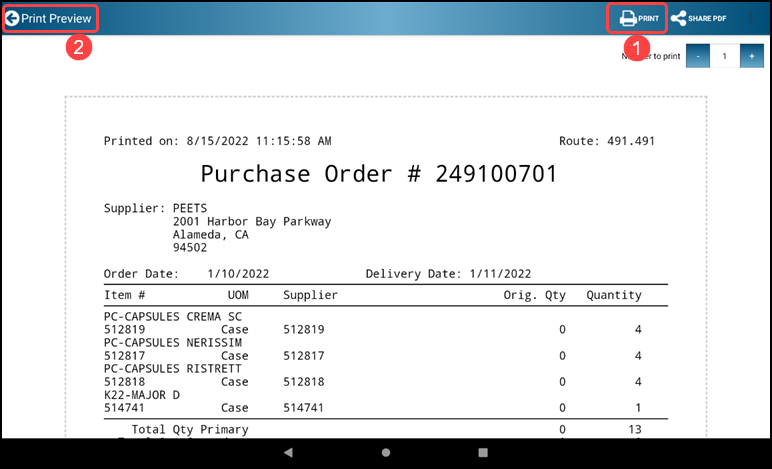Click the Route: 491.491 text
Viewport: 772px width, 469px height.
[x=607, y=141]
